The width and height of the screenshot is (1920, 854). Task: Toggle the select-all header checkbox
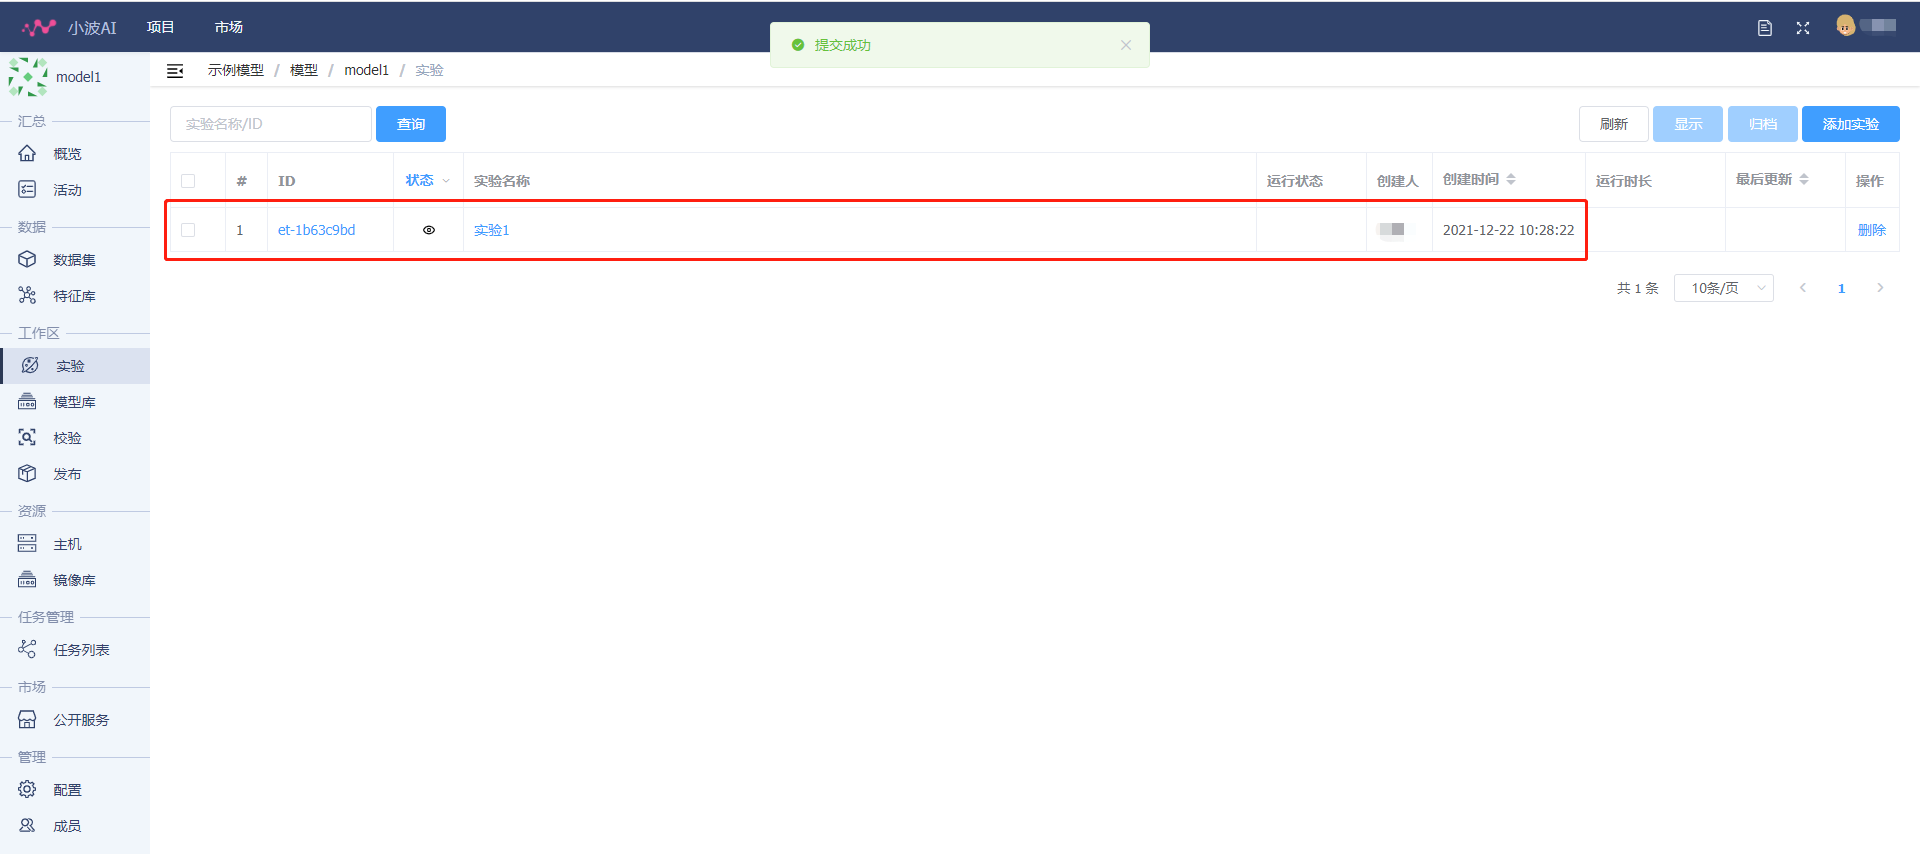188,181
